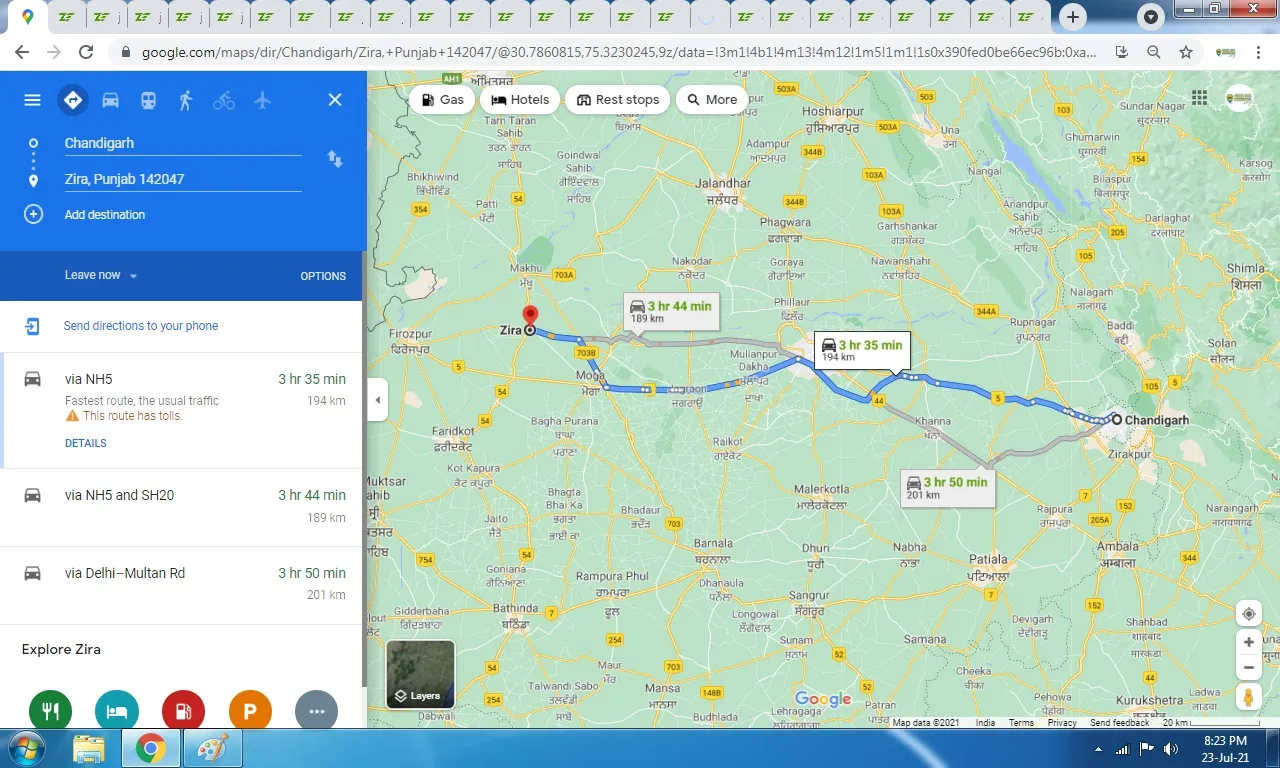Open the Google apps grid
The image size is (1280, 768).
pos(1199,98)
